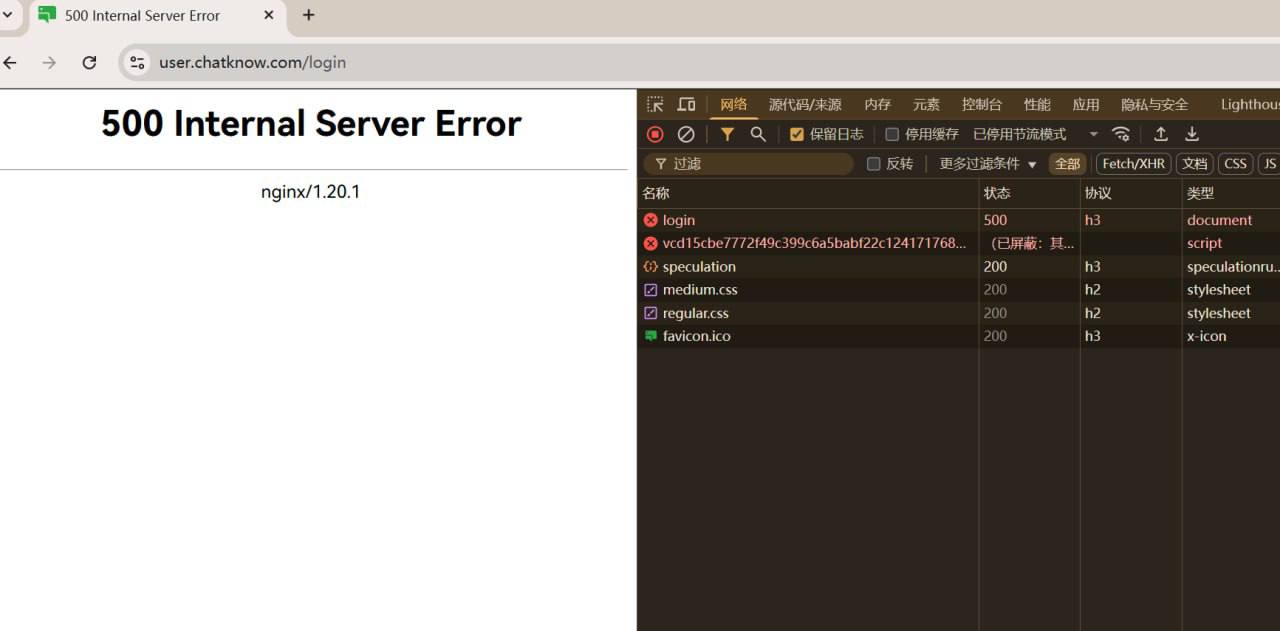This screenshot has height=631, width=1280.
Task: Switch to the 元素 tab
Action: (x=926, y=105)
